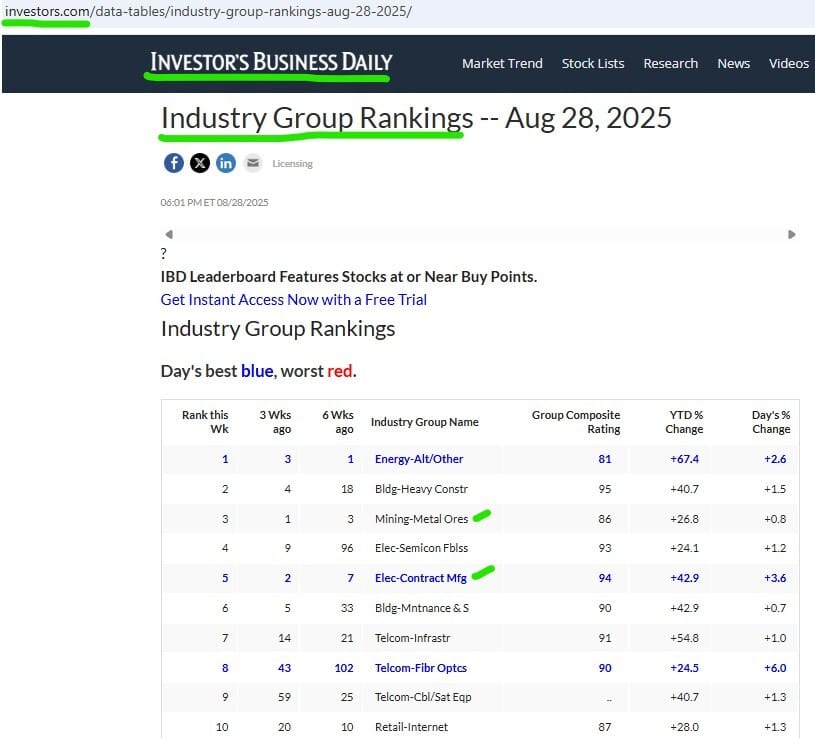This screenshot has height=738, width=815.
Task: Click the email share icon
Action: pos(252,163)
